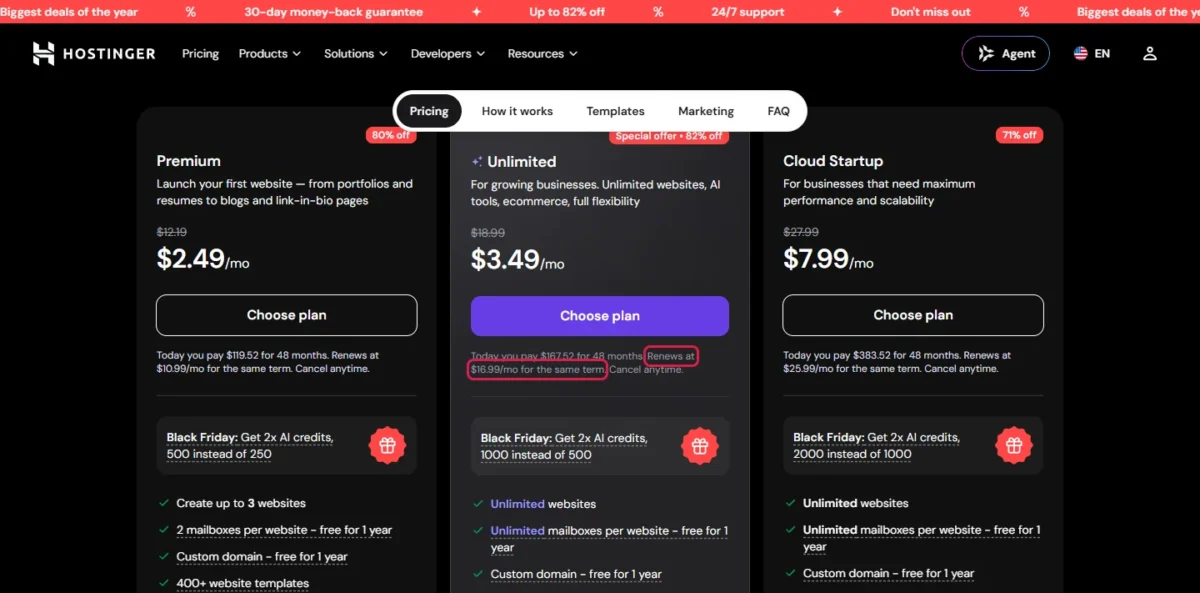Click 'Up to 82% off' banner text
1200x593 pixels.
(x=567, y=12)
